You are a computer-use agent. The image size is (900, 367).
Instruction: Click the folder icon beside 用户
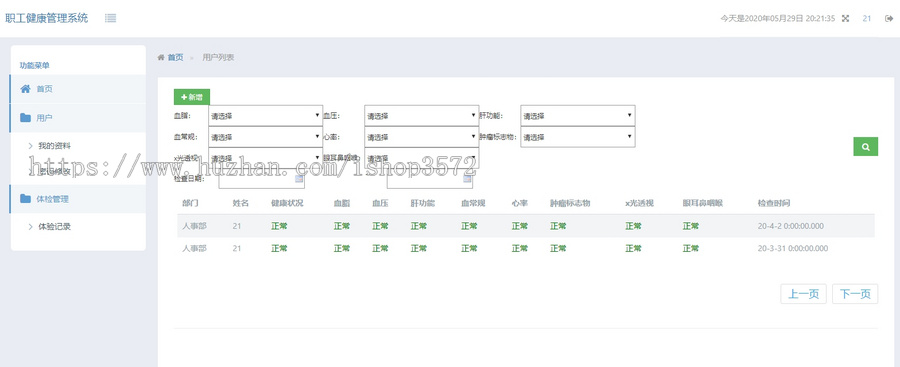click(25, 118)
